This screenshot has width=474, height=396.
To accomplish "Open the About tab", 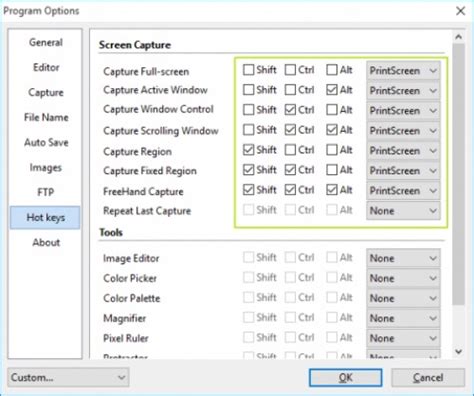I will point(46,242).
